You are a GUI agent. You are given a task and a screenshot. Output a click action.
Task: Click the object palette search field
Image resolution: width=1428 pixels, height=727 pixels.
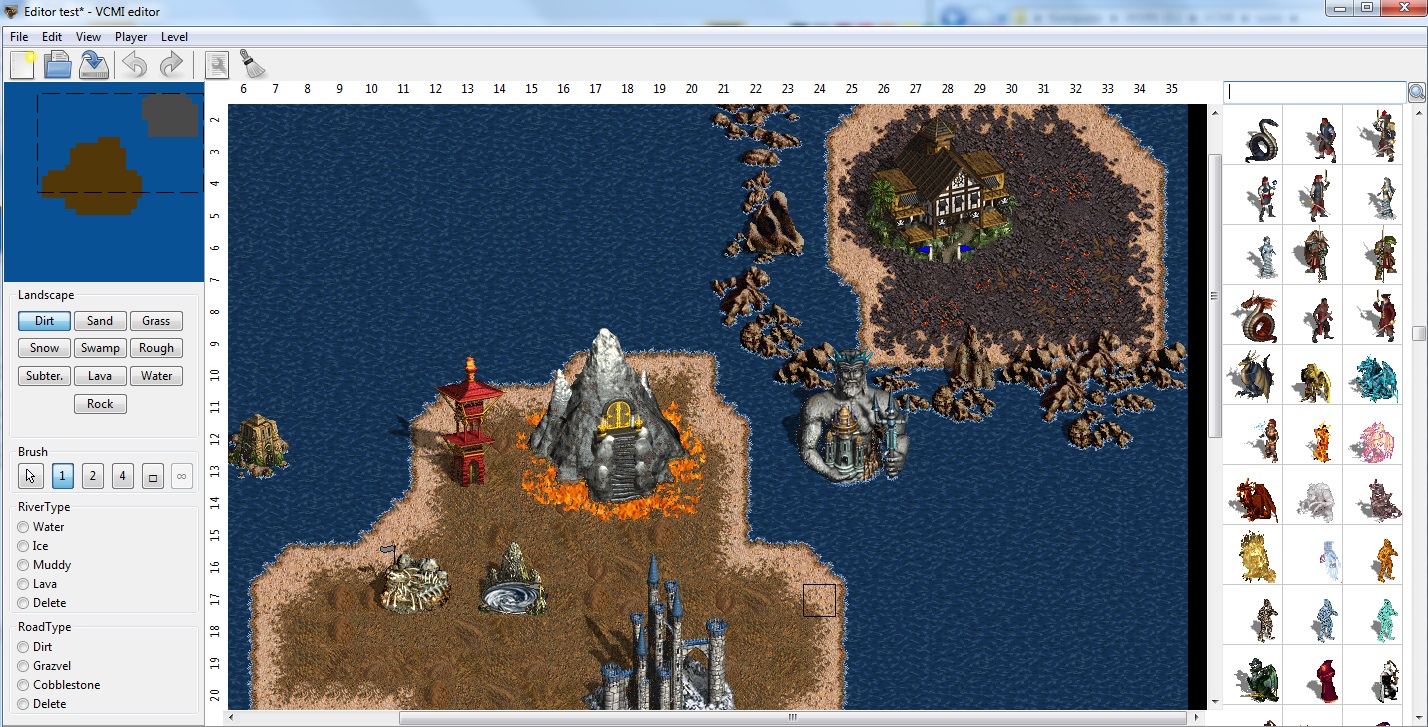pyautogui.click(x=1315, y=92)
